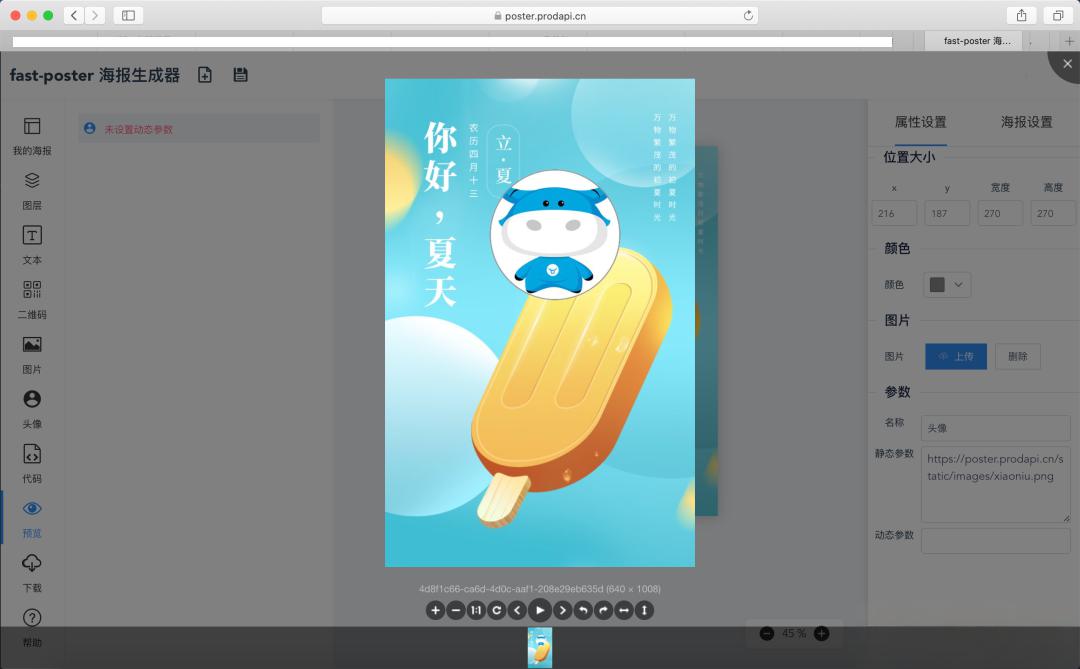Go to next image in the viewer
1080x669 pixels.
563,610
